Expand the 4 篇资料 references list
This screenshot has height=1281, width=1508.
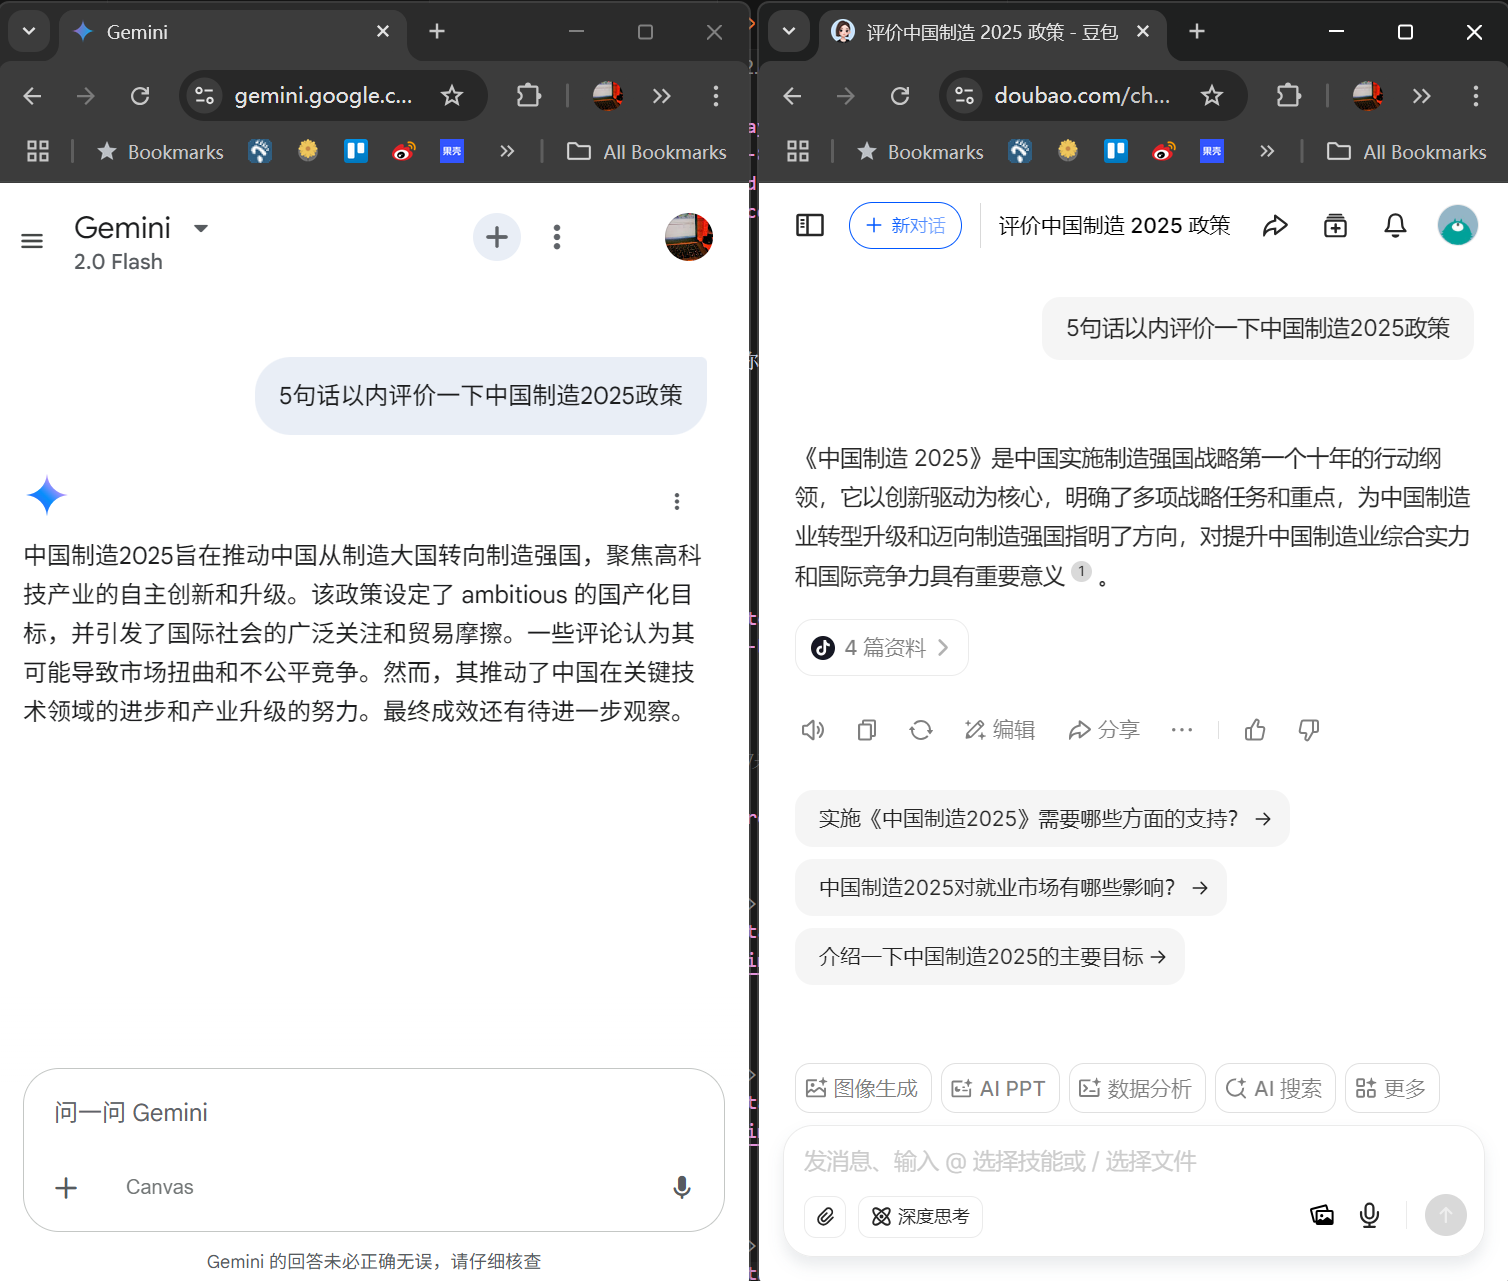click(x=881, y=647)
